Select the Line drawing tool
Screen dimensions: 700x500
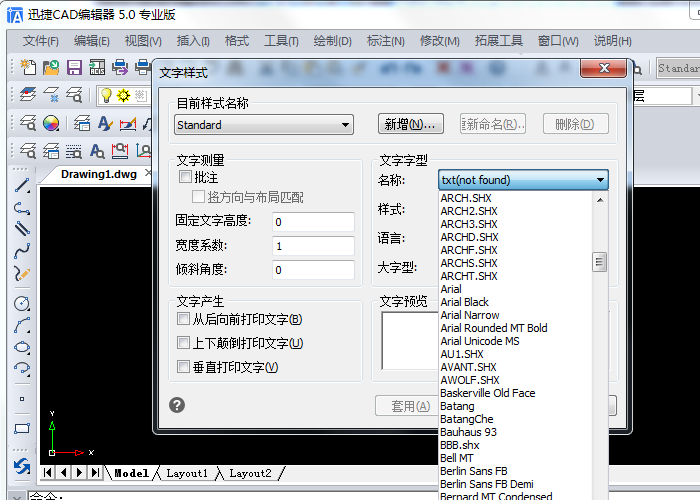[22, 186]
